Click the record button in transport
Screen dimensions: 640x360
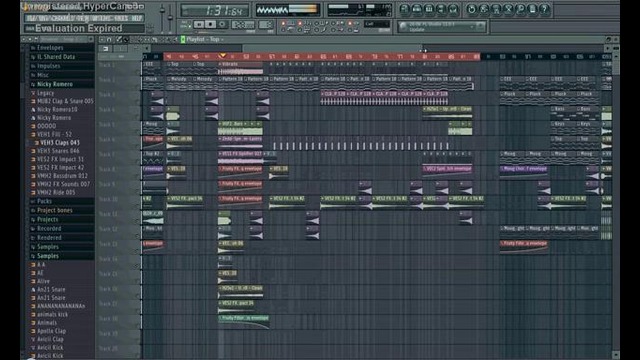(x=222, y=25)
